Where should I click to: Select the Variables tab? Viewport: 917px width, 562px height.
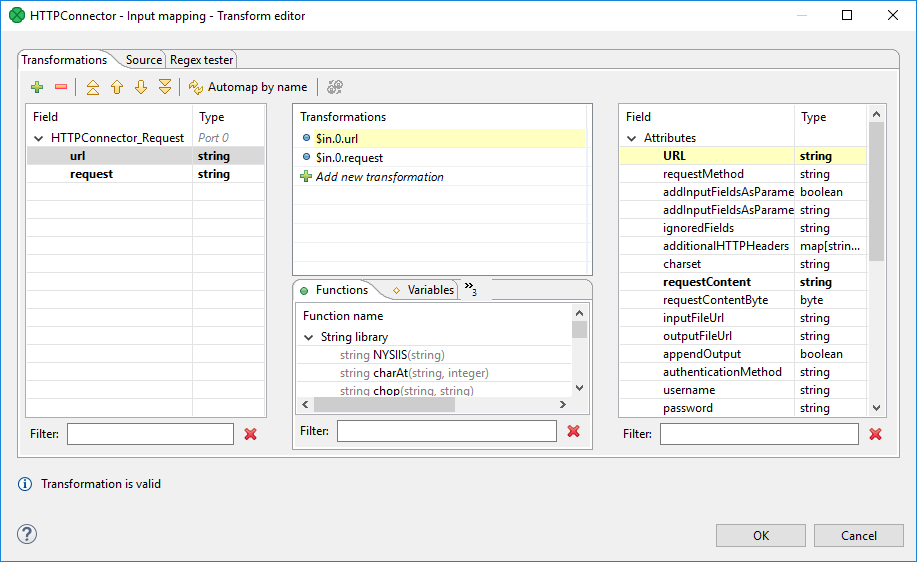coord(425,290)
